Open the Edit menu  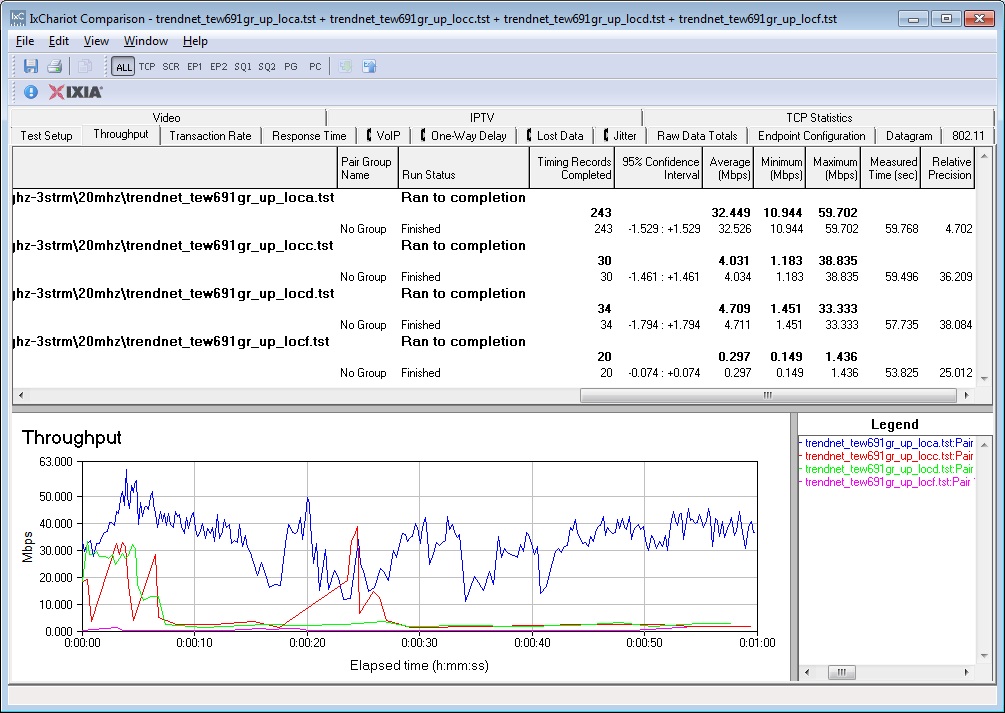click(58, 41)
